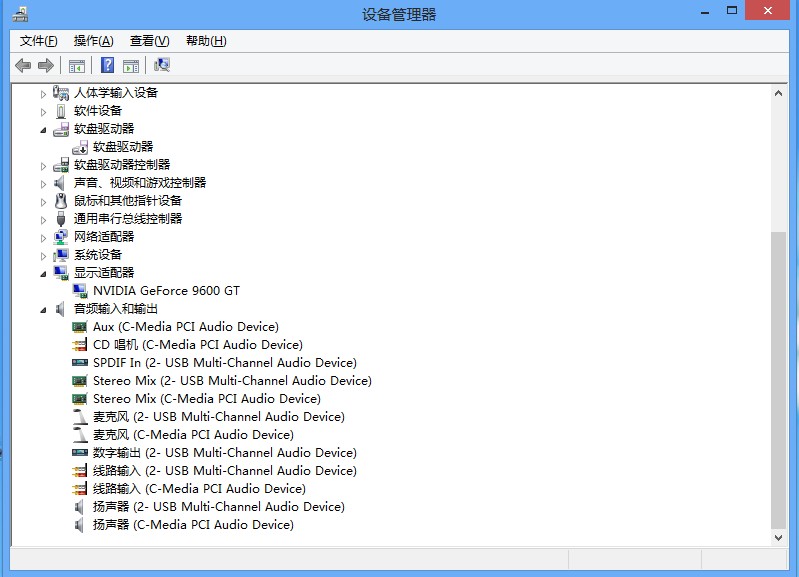Click the Forward arrow toolbar icon

coord(46,65)
